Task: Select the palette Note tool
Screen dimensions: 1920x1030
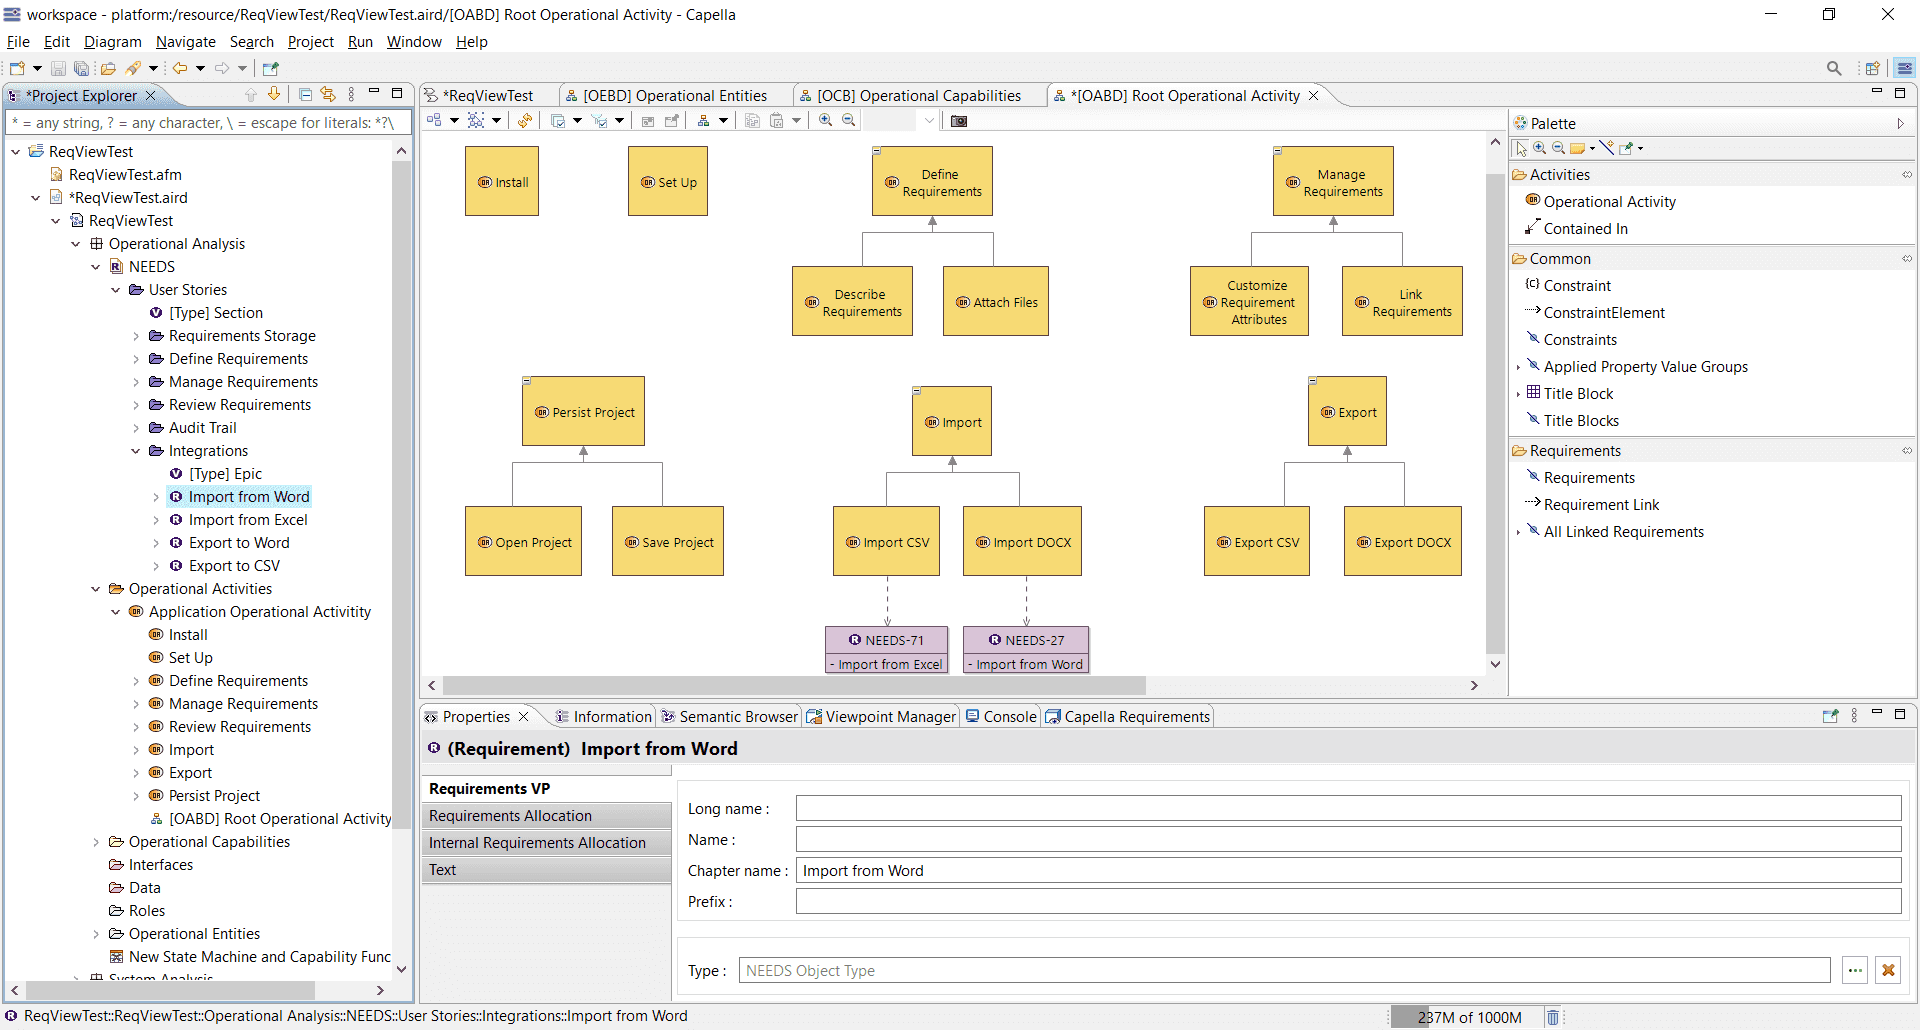Action: click(x=1578, y=148)
